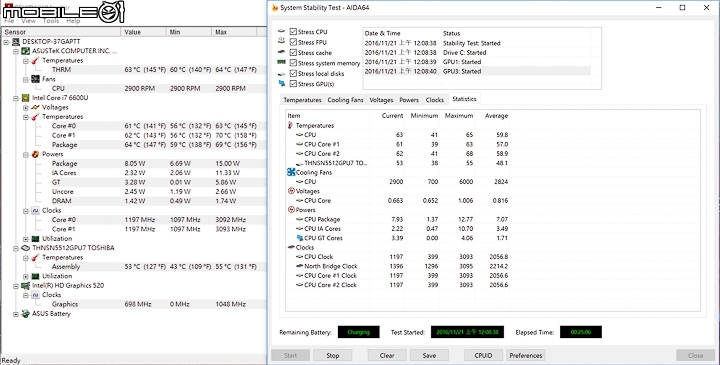Select the 'Drive C: Started' log entry
The image size is (720, 365).
pyautogui.click(x=477, y=52)
